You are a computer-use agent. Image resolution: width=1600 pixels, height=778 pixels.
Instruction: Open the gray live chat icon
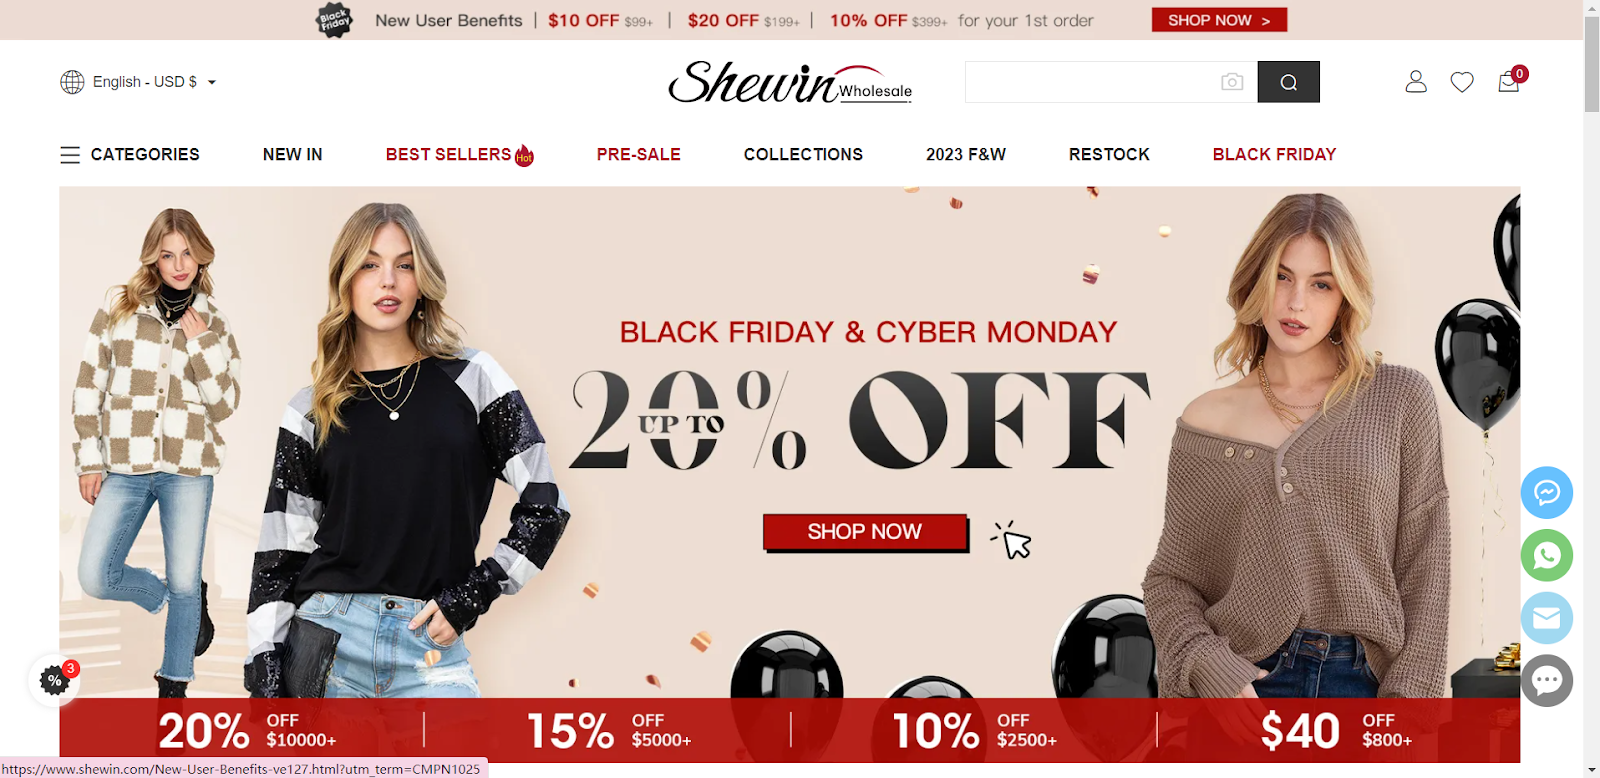(1547, 681)
